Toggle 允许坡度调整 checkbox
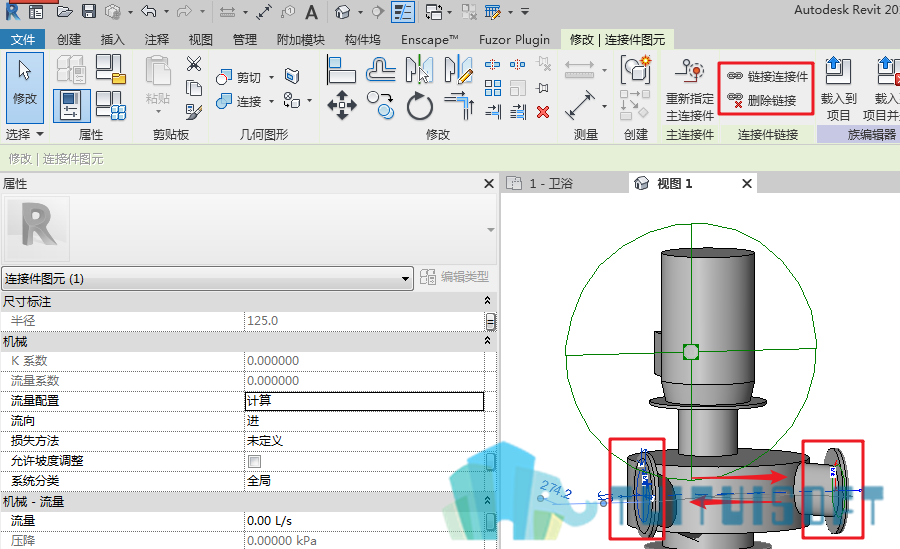900x549 pixels. coord(254,461)
